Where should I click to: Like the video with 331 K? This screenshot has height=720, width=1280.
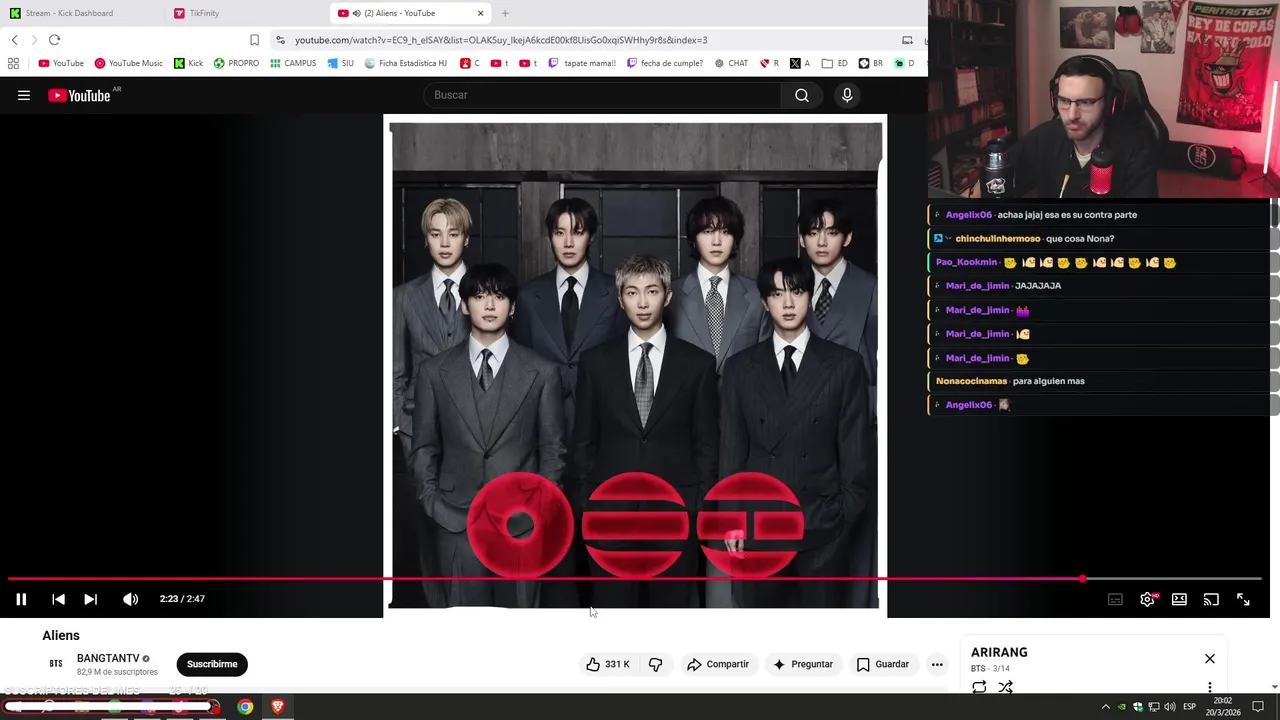(x=608, y=664)
